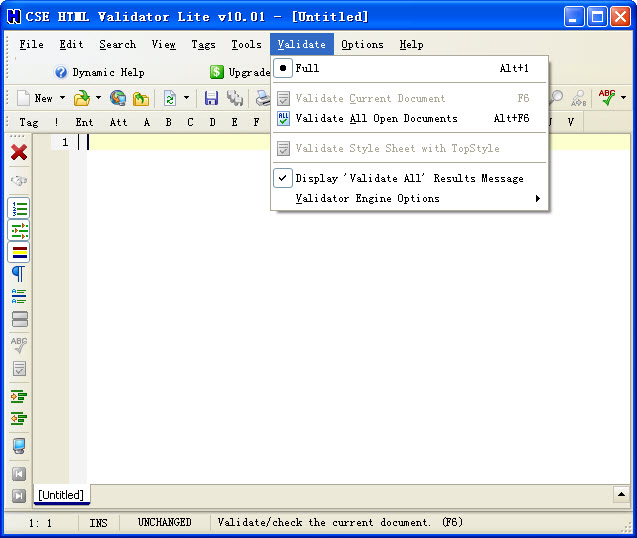Go to the next document using the sidebar arrow
The width and height of the screenshot is (637, 538).
[x=19, y=496]
